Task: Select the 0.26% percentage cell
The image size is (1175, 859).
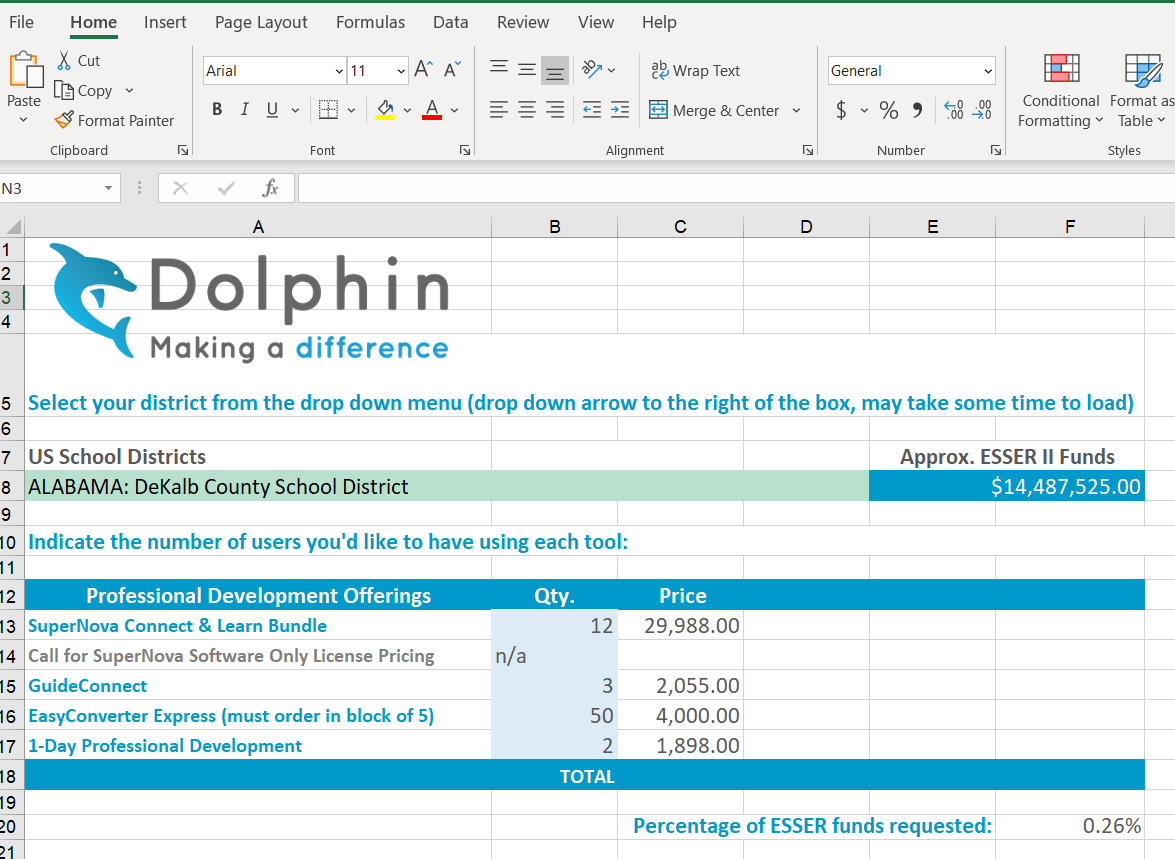Action: pos(1070,826)
